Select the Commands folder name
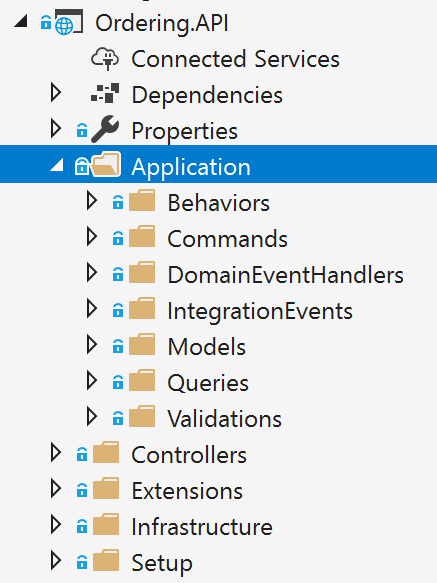The image size is (437, 583). pyautogui.click(x=227, y=239)
